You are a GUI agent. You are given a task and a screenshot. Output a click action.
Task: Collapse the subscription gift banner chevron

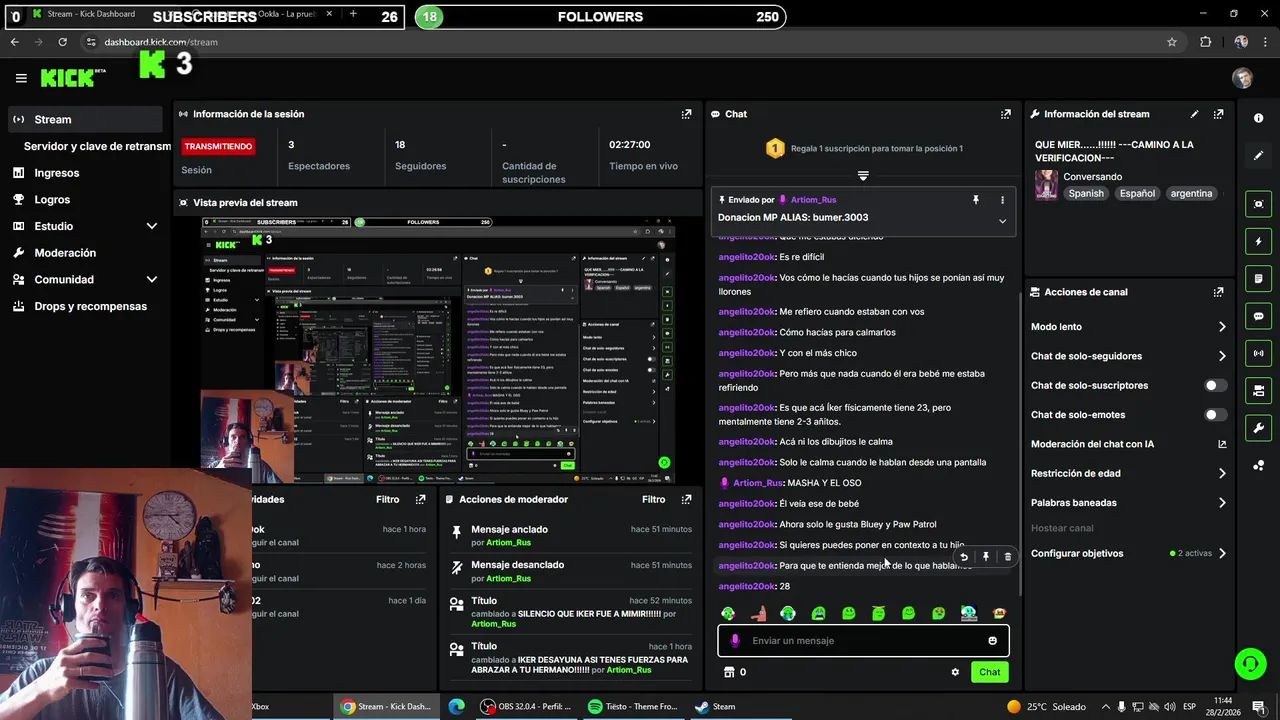[863, 175]
